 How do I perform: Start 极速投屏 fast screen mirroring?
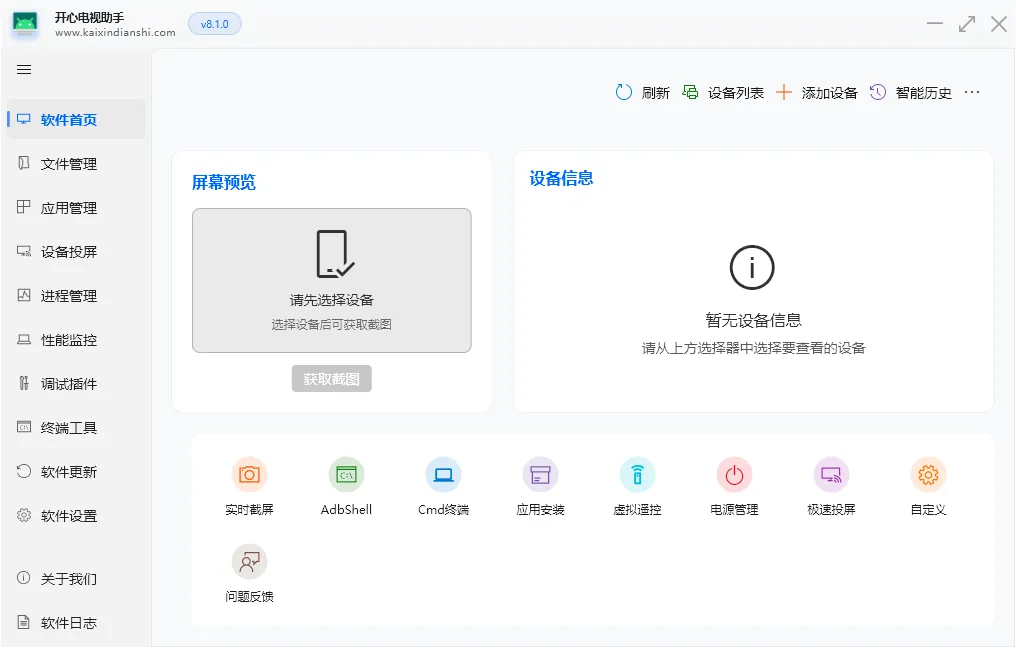(831, 485)
